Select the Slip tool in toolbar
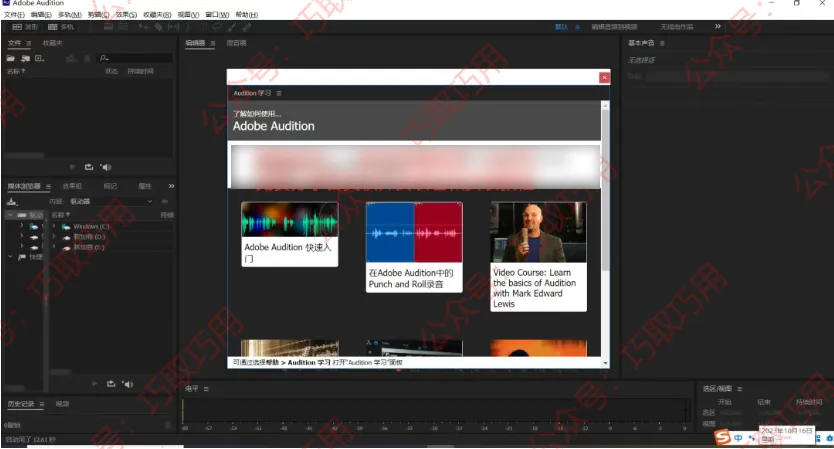The image size is (834, 449). [173, 27]
